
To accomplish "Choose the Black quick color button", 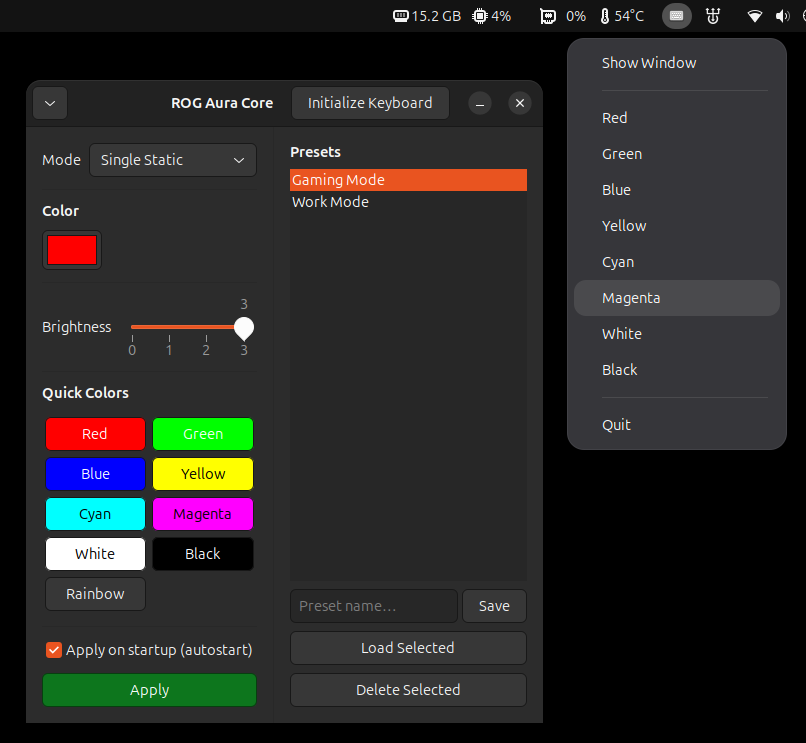I will click(x=203, y=554).
